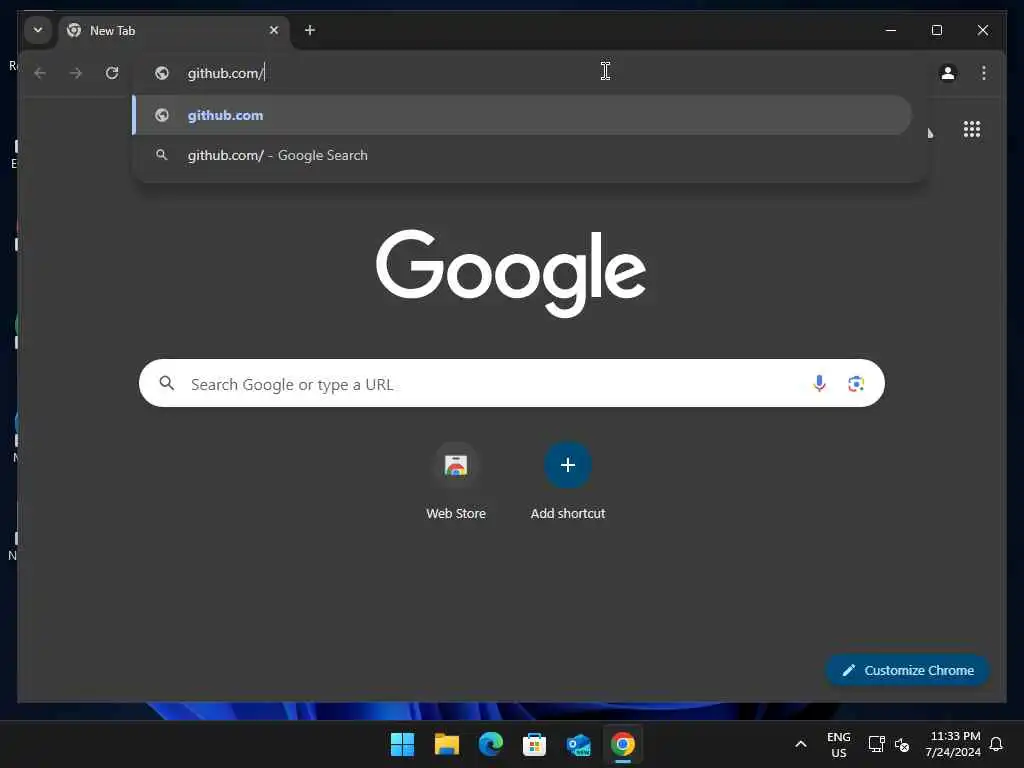The image size is (1024, 768).
Task: Close the New Tab tab
Action: tap(274, 30)
